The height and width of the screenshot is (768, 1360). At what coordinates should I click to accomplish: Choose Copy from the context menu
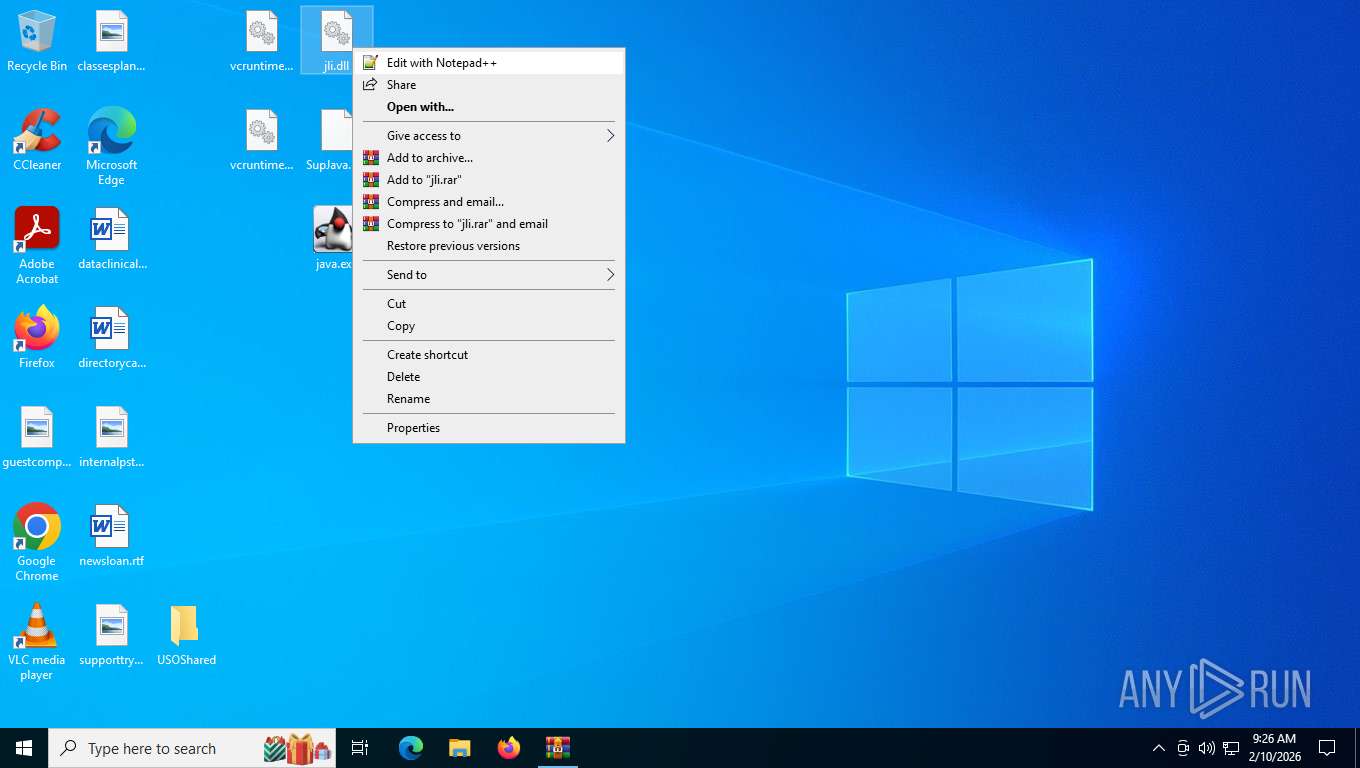(489, 326)
